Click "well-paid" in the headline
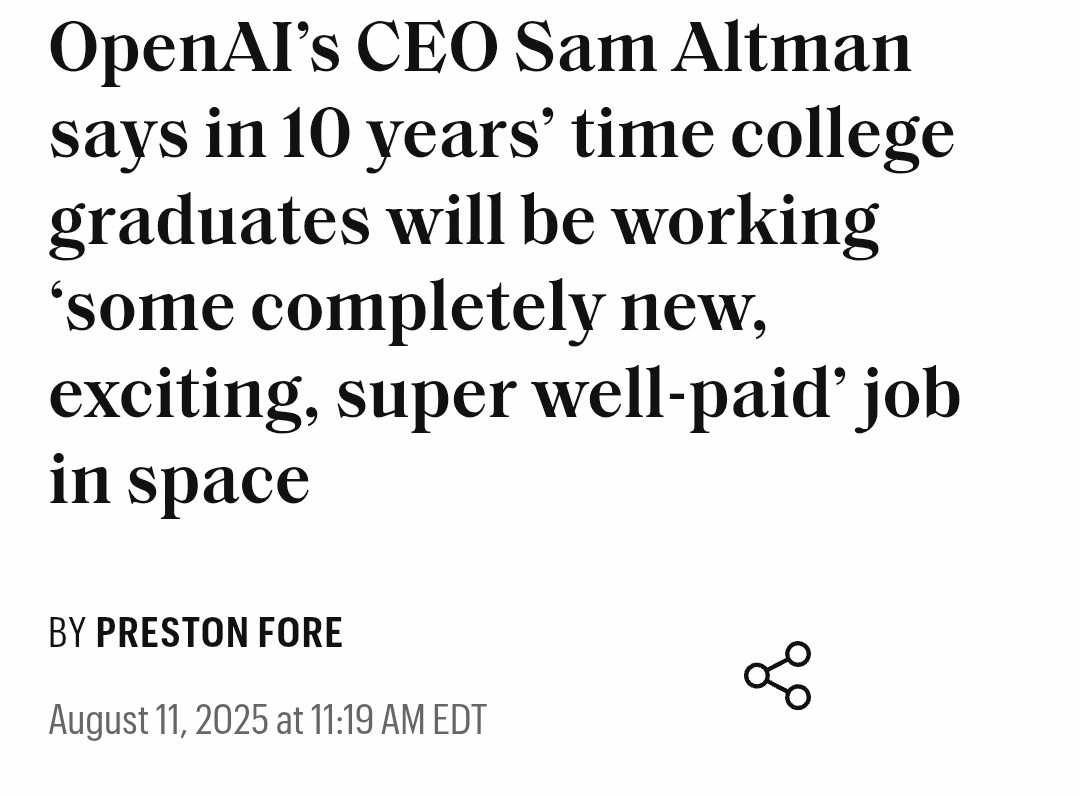 coord(685,395)
